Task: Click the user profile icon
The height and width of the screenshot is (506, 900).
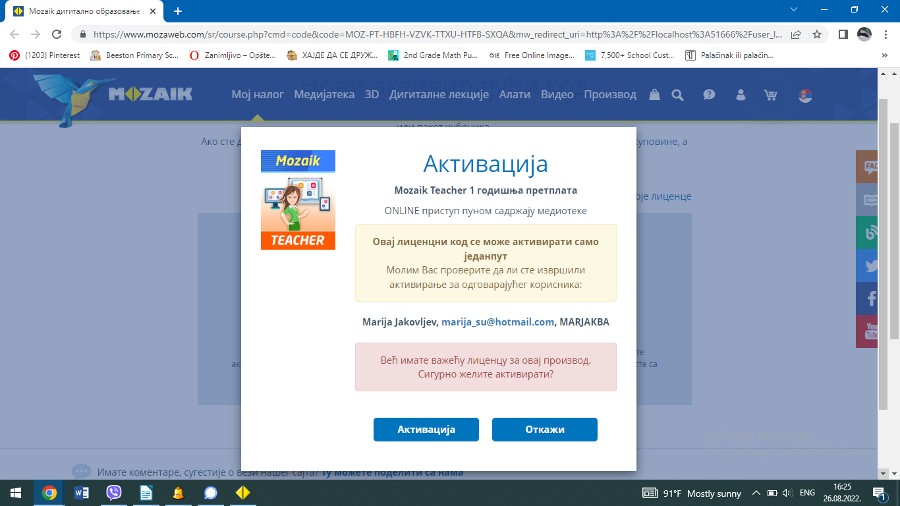Action: click(x=740, y=95)
